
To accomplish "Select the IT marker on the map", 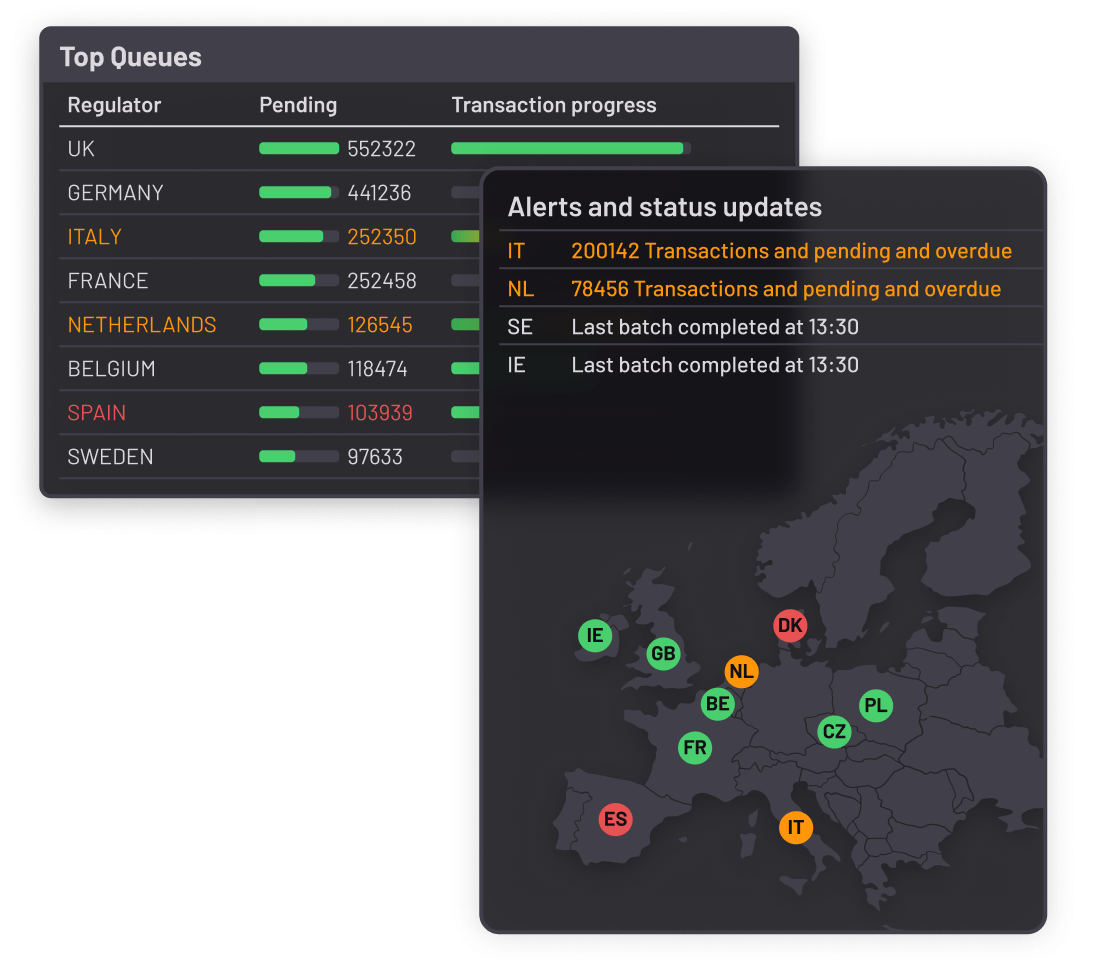I will 795,827.
